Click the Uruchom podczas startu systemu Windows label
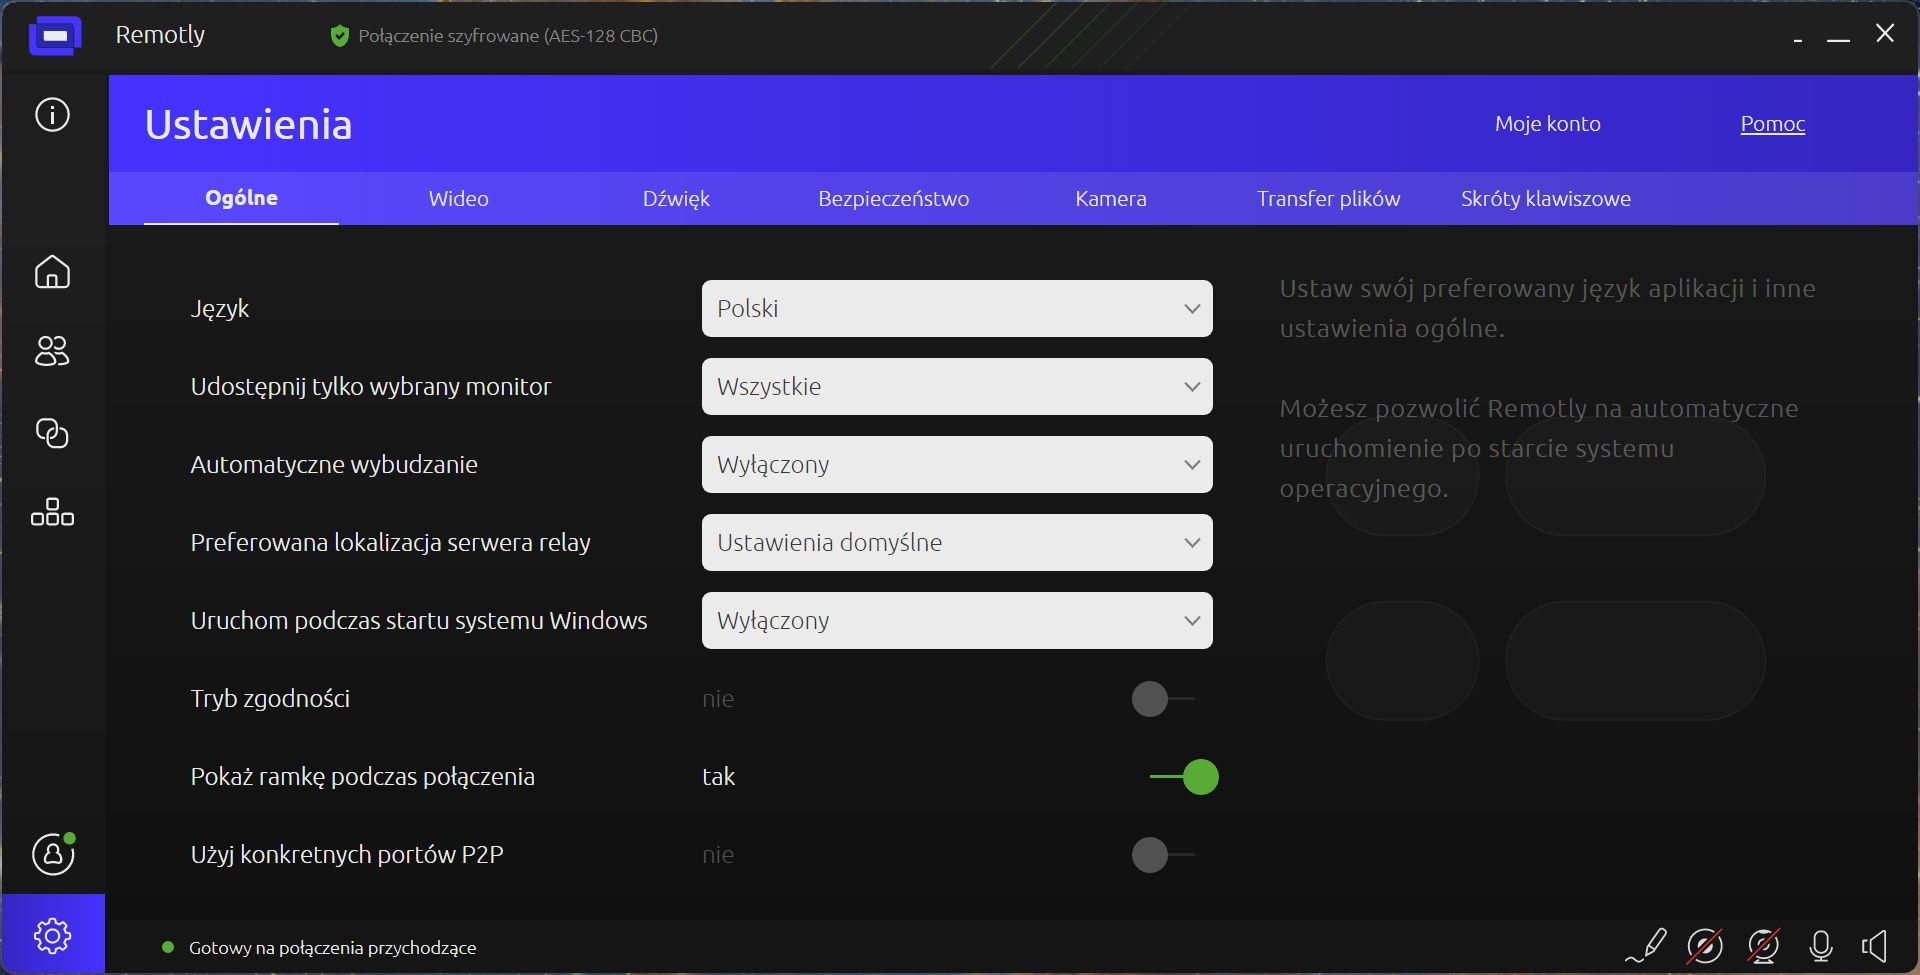 (x=419, y=621)
